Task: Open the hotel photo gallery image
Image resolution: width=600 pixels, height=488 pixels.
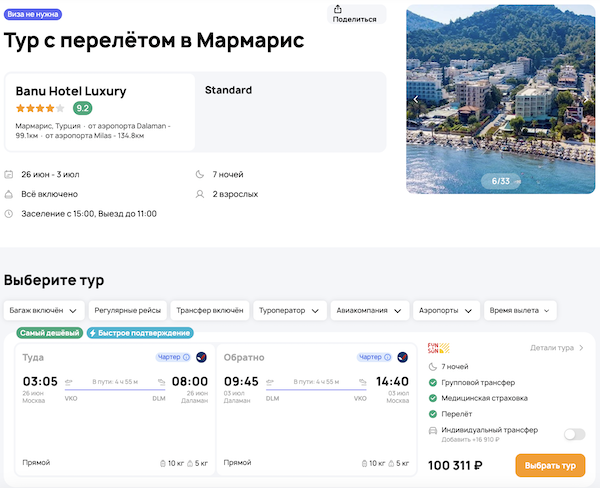Action: (x=500, y=90)
